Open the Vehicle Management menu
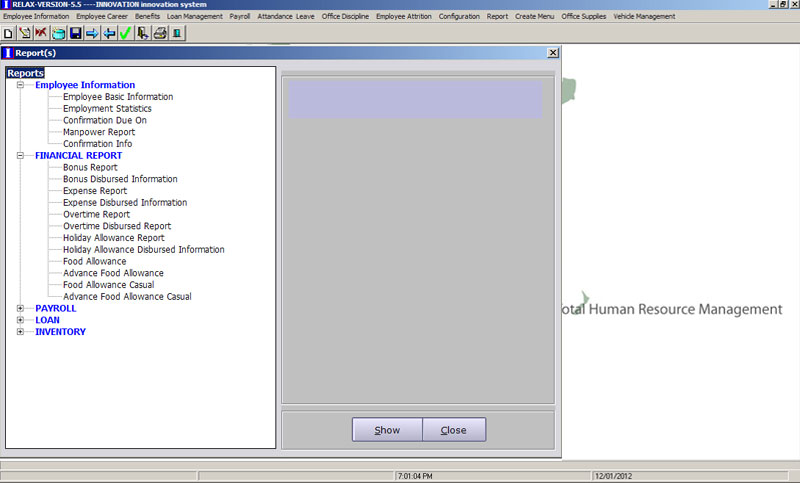The height and width of the screenshot is (483, 800). click(x=644, y=16)
